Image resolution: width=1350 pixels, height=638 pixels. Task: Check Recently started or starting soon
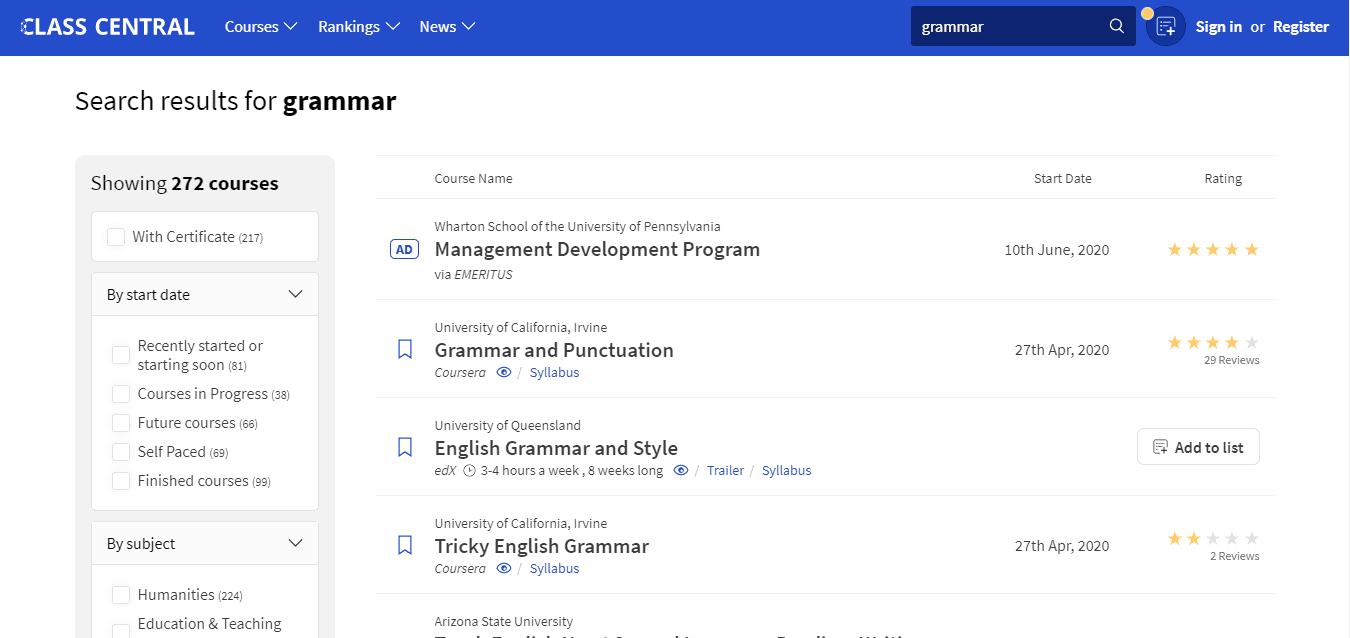pyautogui.click(x=121, y=355)
